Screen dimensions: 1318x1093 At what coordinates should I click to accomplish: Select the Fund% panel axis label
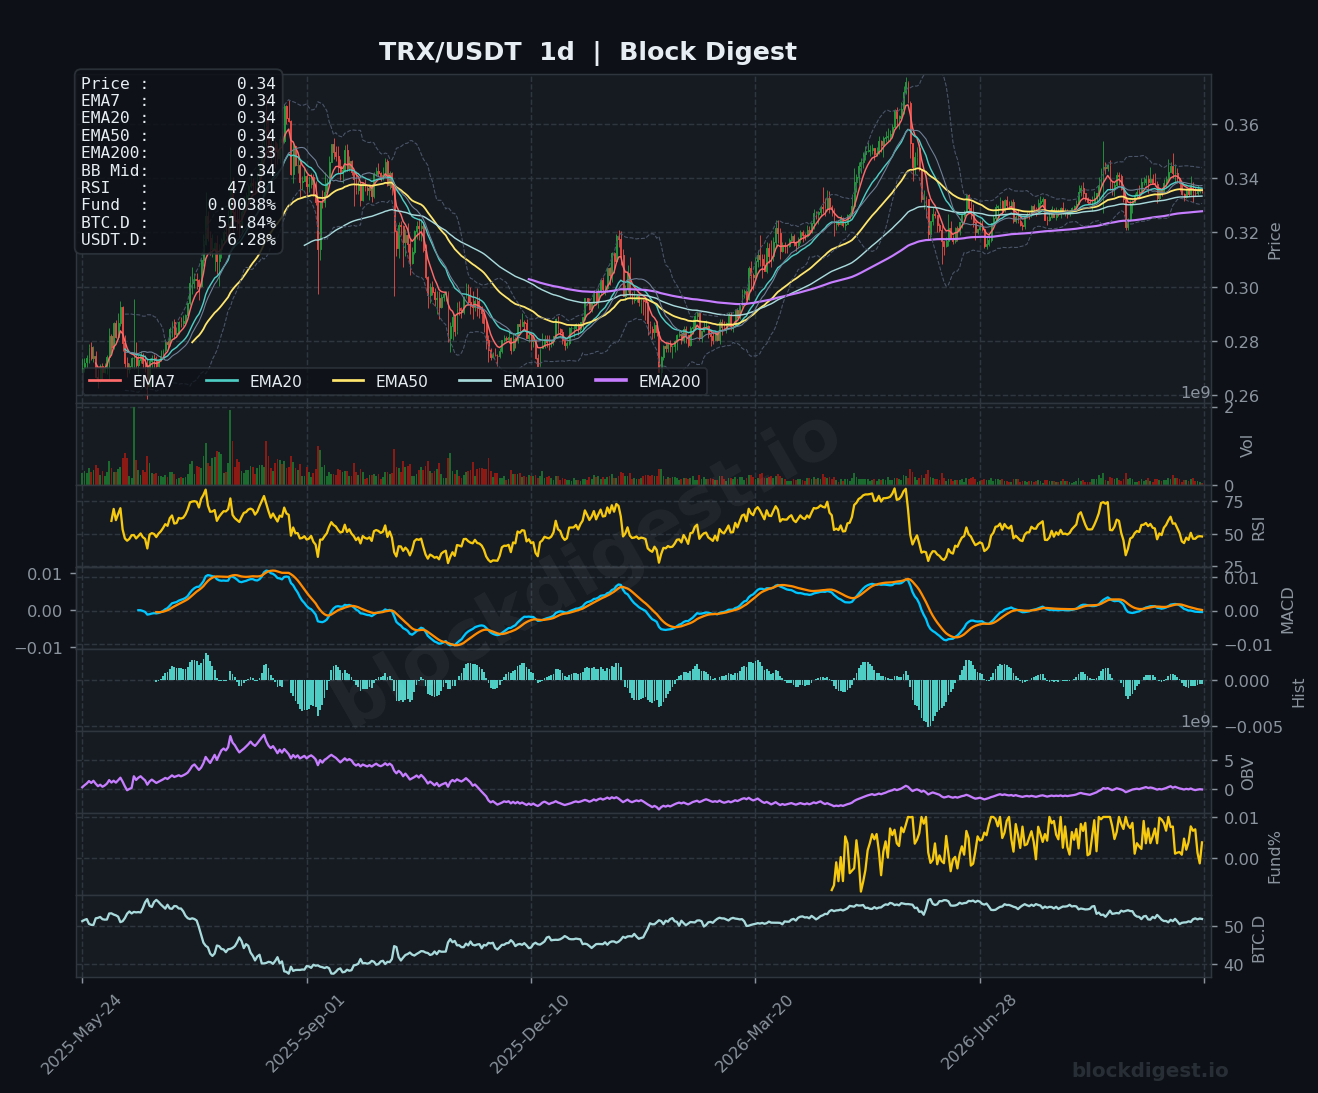tap(1275, 857)
